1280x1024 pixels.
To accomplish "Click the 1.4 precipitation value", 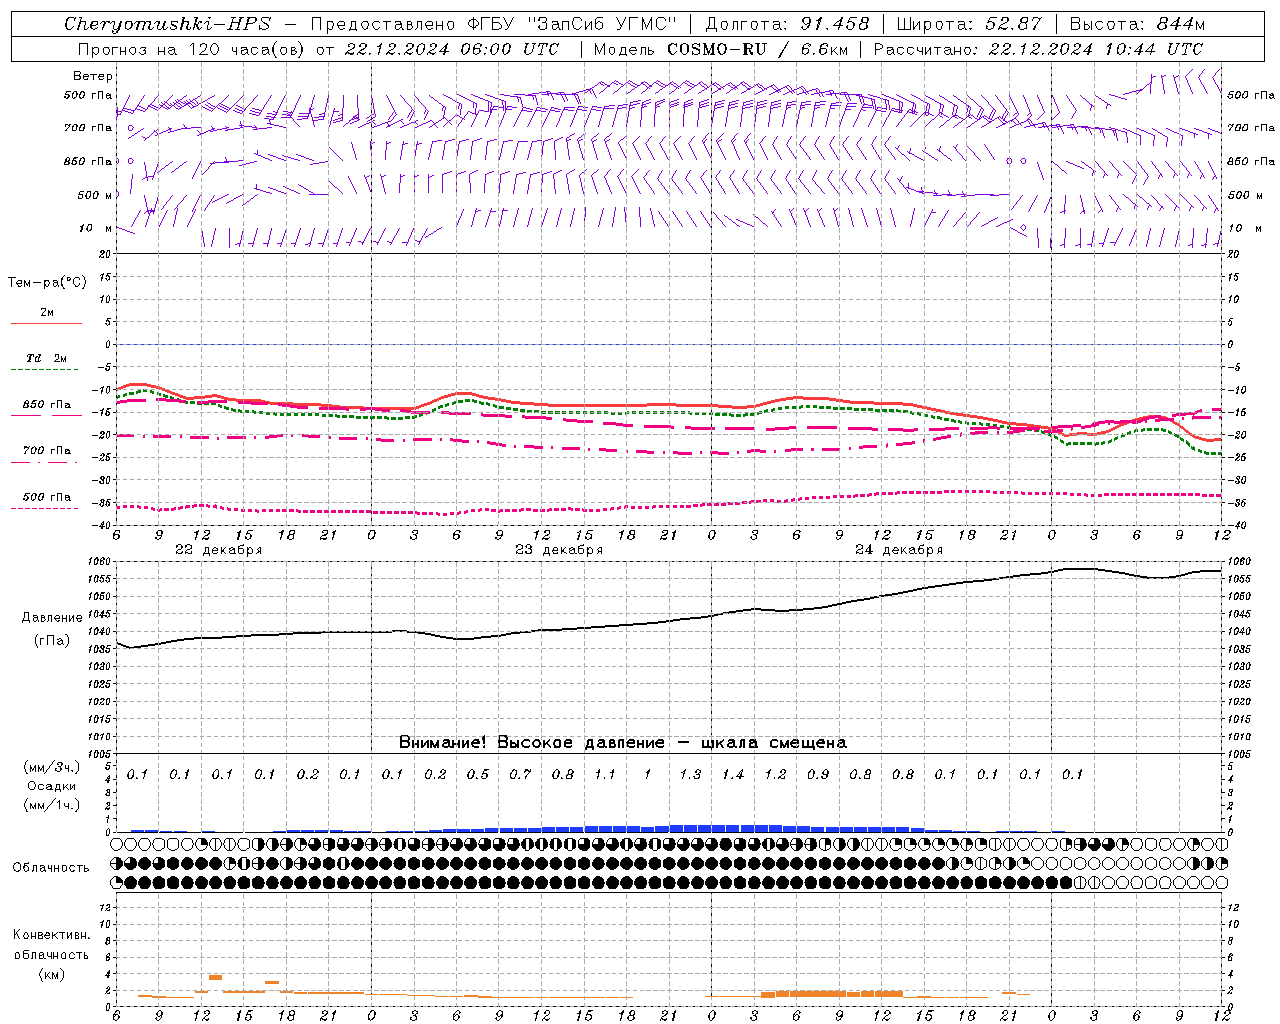I will click(x=733, y=775).
